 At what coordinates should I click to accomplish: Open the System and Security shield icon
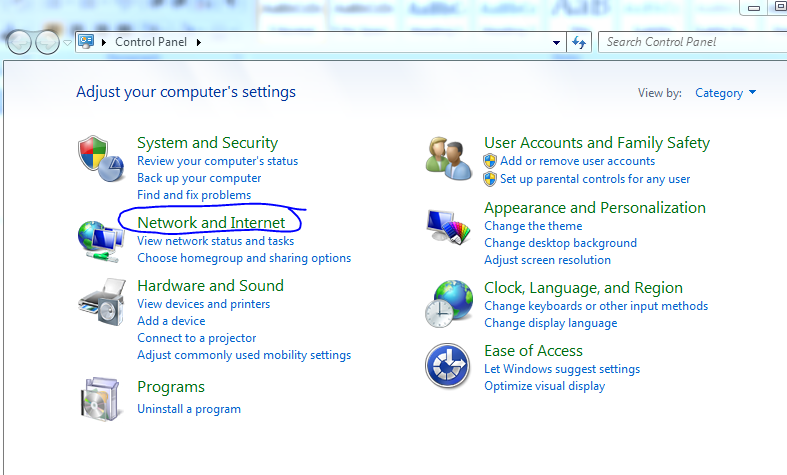pos(101,158)
